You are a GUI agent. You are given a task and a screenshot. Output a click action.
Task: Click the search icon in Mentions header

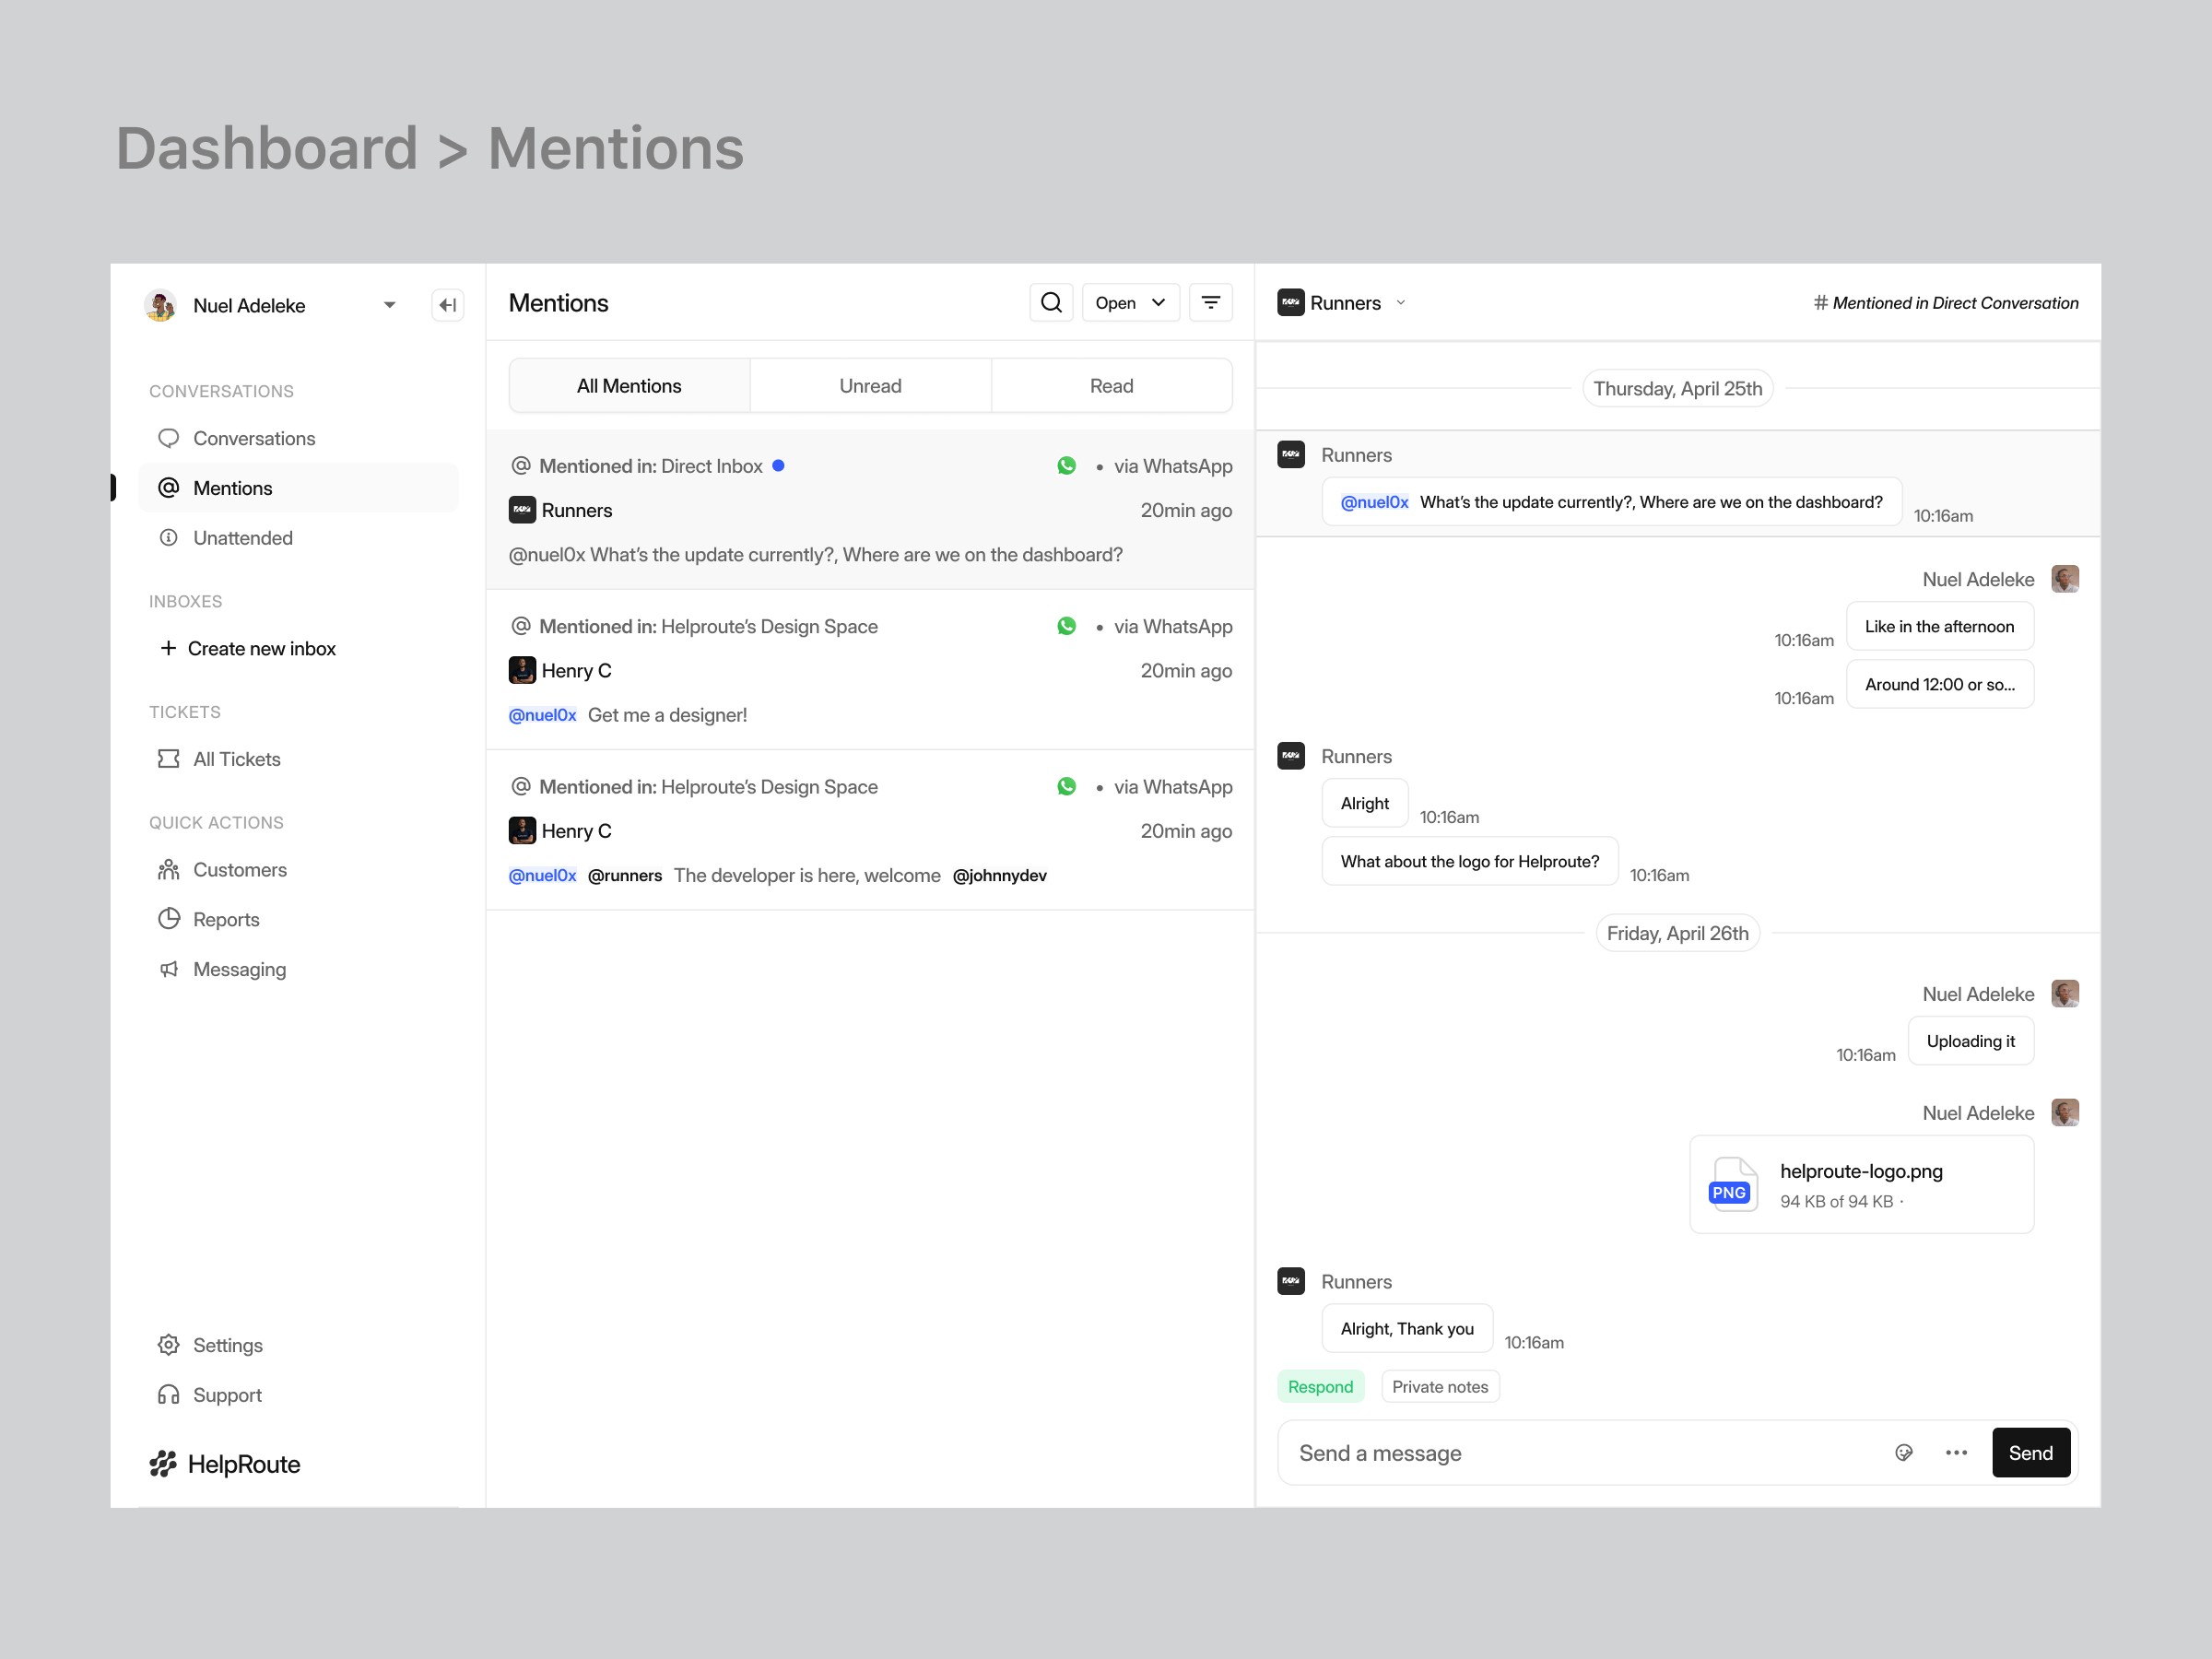point(1051,302)
